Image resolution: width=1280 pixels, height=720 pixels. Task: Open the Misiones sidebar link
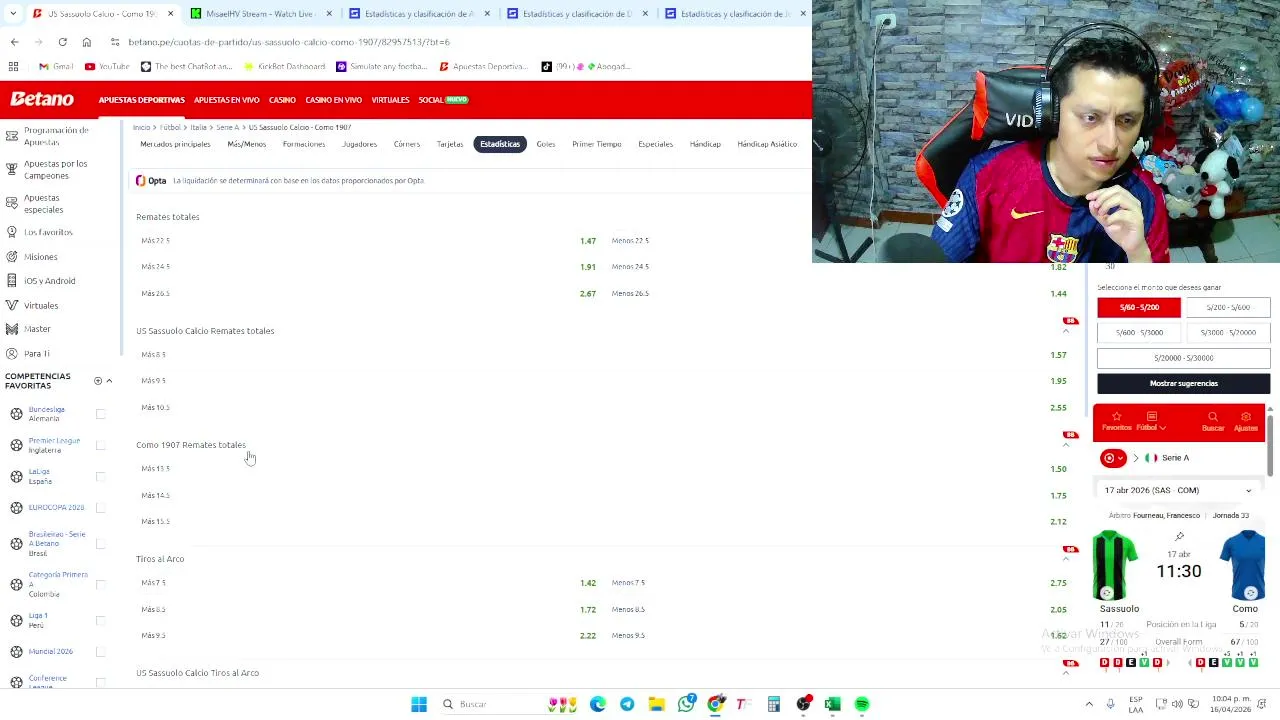[41, 257]
